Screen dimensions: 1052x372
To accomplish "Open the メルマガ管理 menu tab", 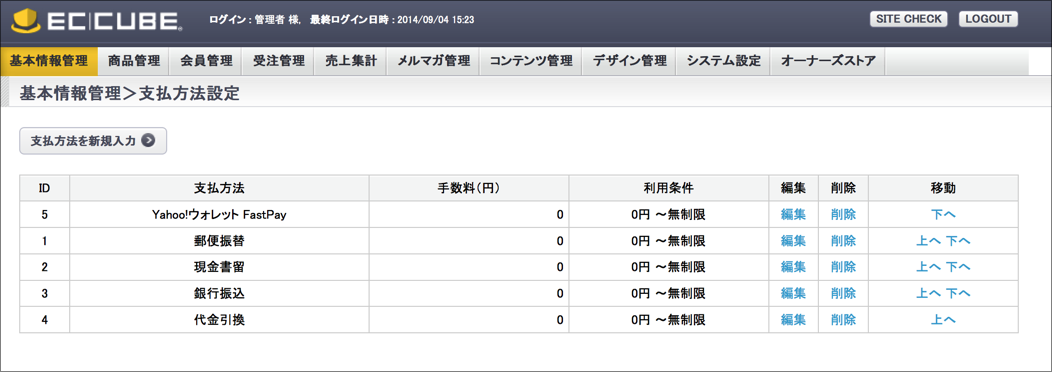I will click(x=433, y=61).
